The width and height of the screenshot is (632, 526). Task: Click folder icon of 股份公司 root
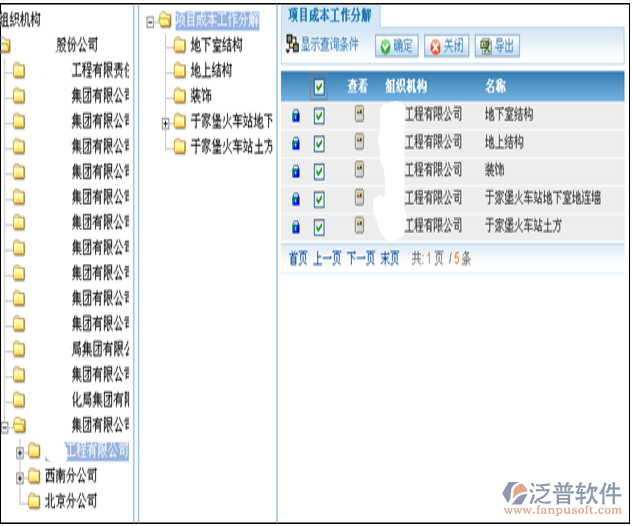(5, 45)
